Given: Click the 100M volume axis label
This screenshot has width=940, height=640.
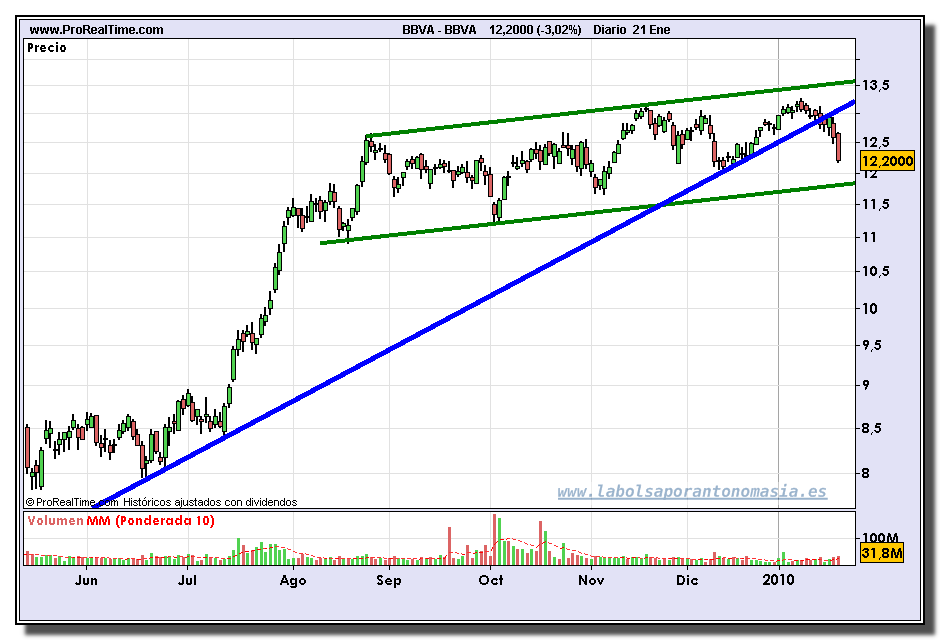Looking at the screenshot, I should (880, 538).
